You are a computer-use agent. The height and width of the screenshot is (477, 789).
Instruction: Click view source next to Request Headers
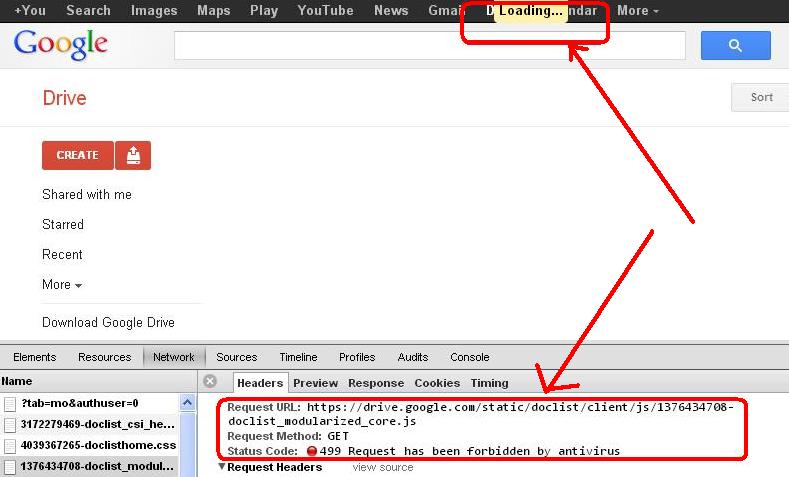[383, 467]
